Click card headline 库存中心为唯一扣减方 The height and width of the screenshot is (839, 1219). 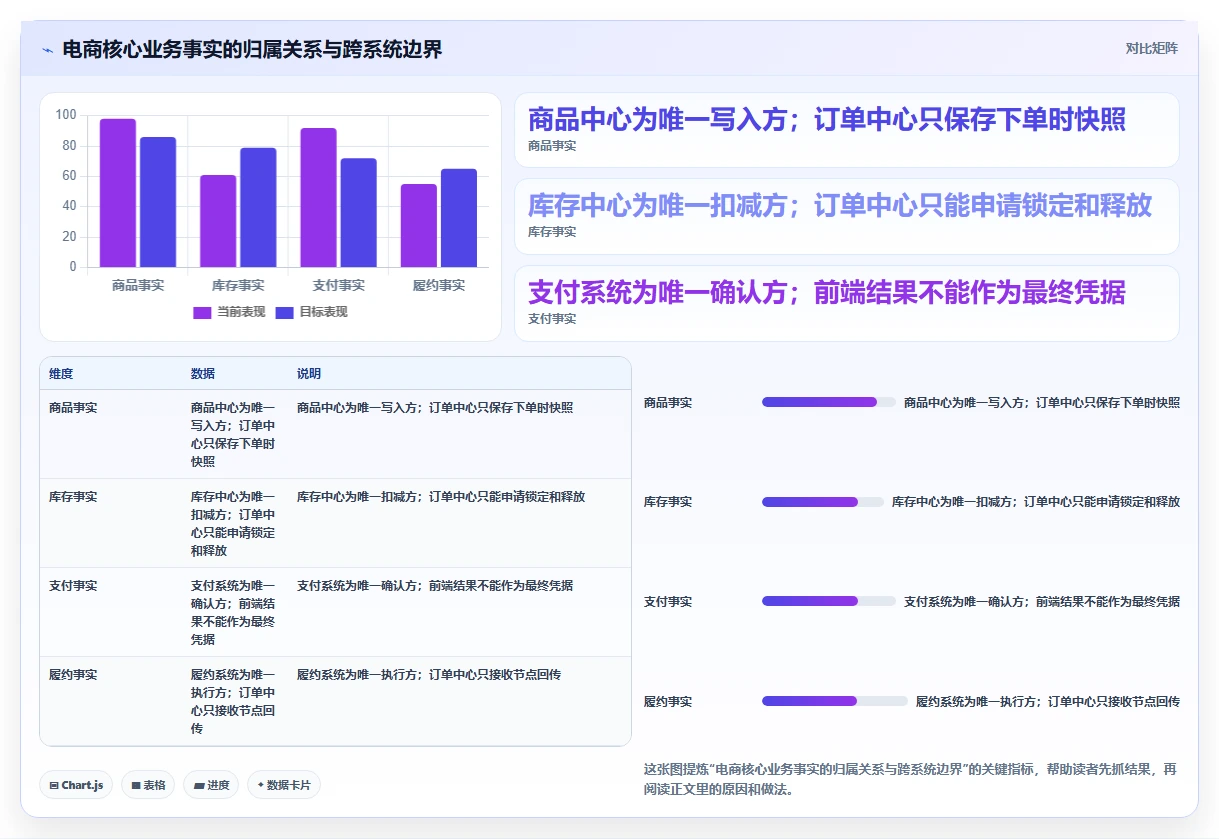coord(840,206)
